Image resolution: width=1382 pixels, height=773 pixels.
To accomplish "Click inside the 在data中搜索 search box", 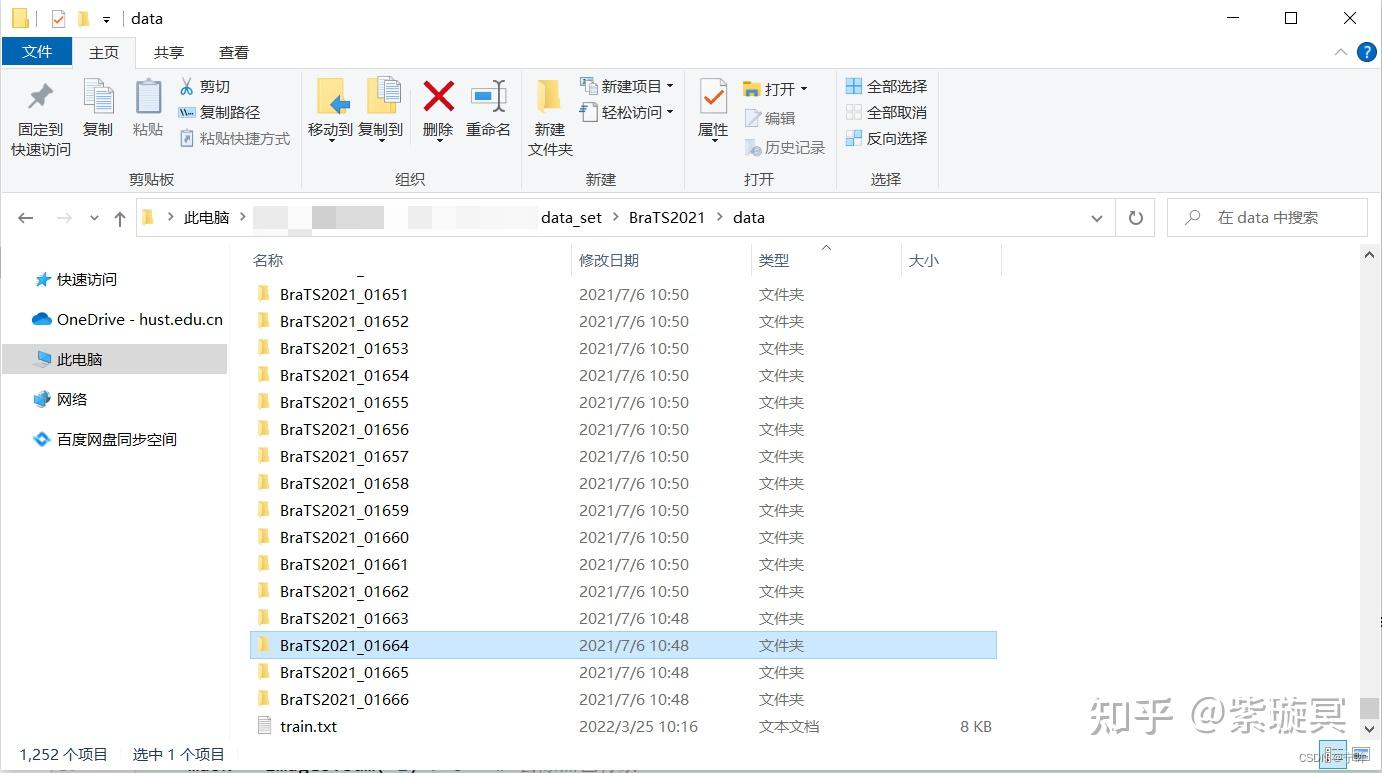I will (x=1267, y=217).
